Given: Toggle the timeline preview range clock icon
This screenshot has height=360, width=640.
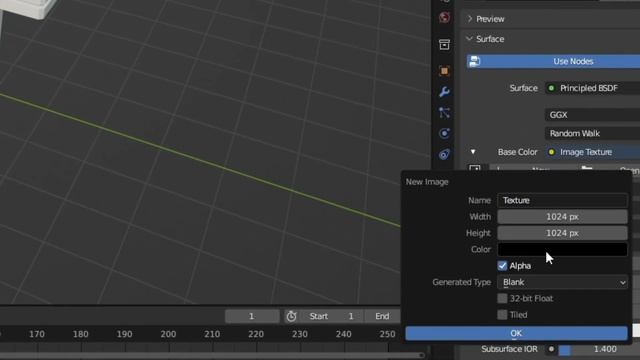Looking at the screenshot, I should 291,316.
